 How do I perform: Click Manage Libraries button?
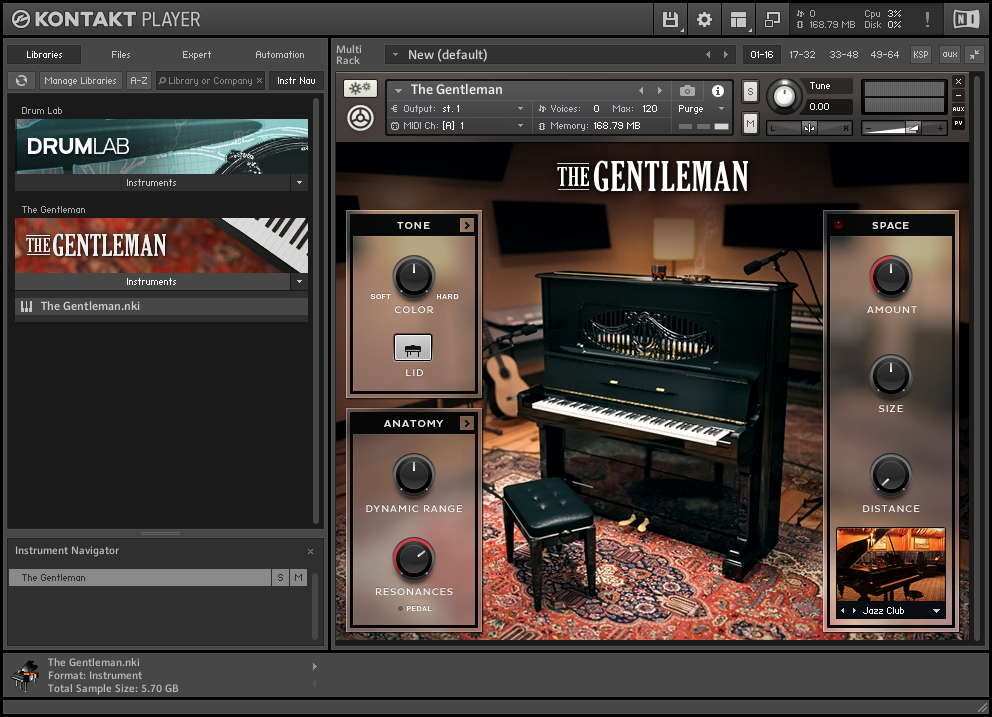[x=80, y=80]
